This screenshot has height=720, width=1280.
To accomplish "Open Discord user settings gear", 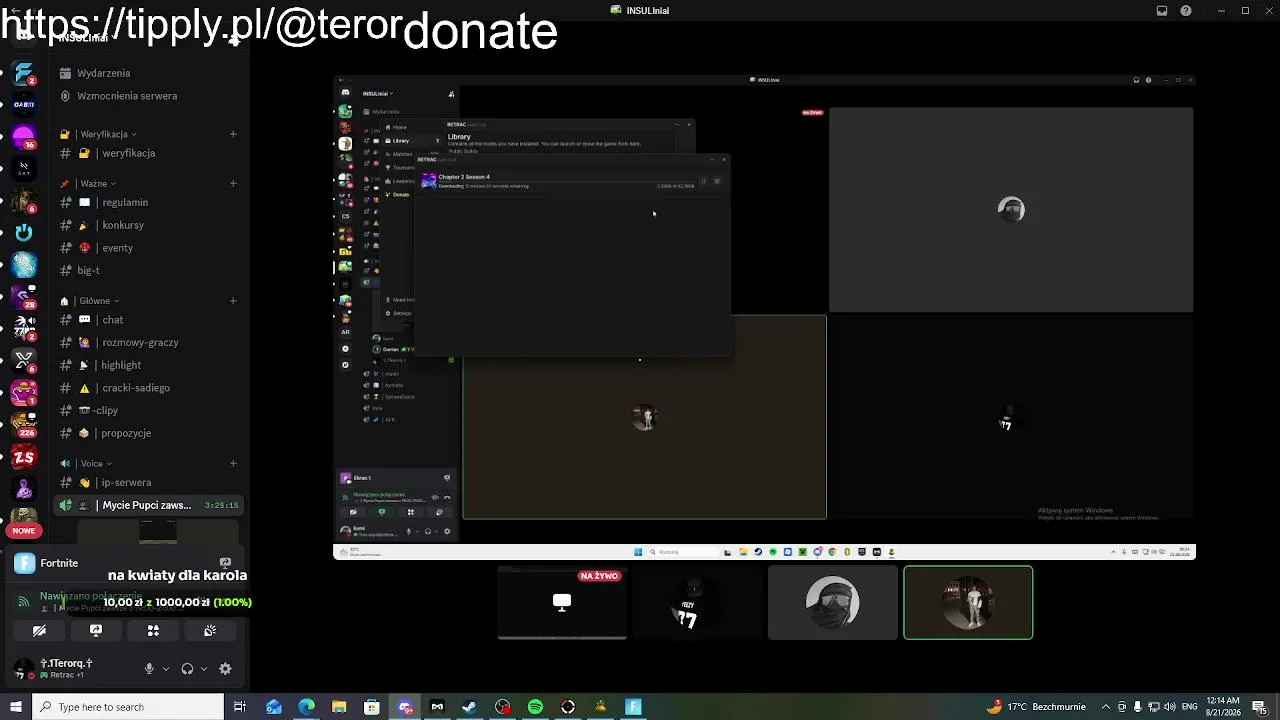I will [225, 669].
